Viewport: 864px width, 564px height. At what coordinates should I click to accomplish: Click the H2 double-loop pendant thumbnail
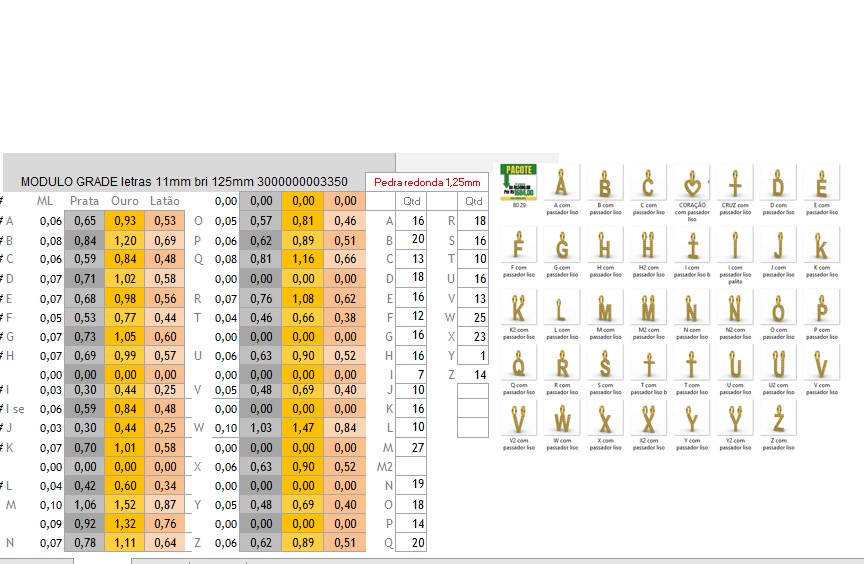(648, 245)
